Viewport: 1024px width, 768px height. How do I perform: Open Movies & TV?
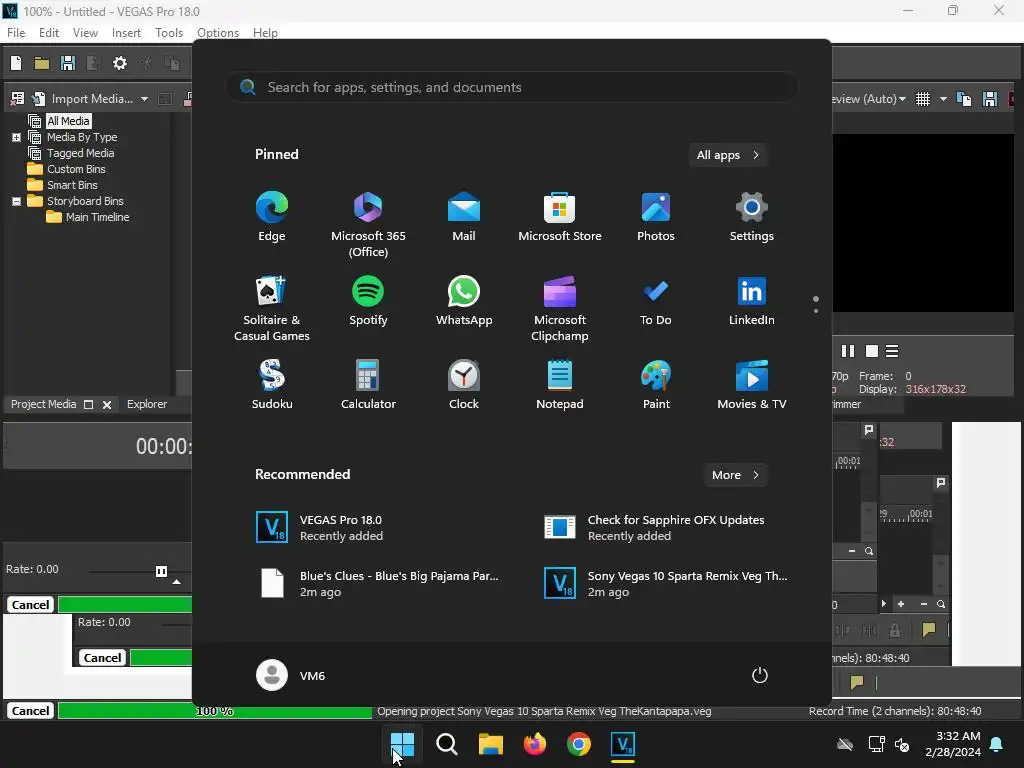pos(752,385)
